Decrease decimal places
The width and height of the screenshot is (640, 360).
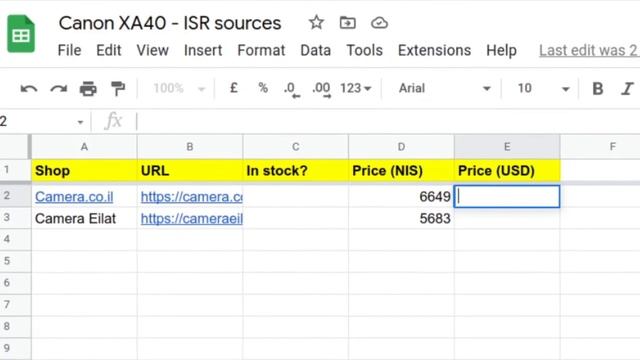click(x=292, y=89)
